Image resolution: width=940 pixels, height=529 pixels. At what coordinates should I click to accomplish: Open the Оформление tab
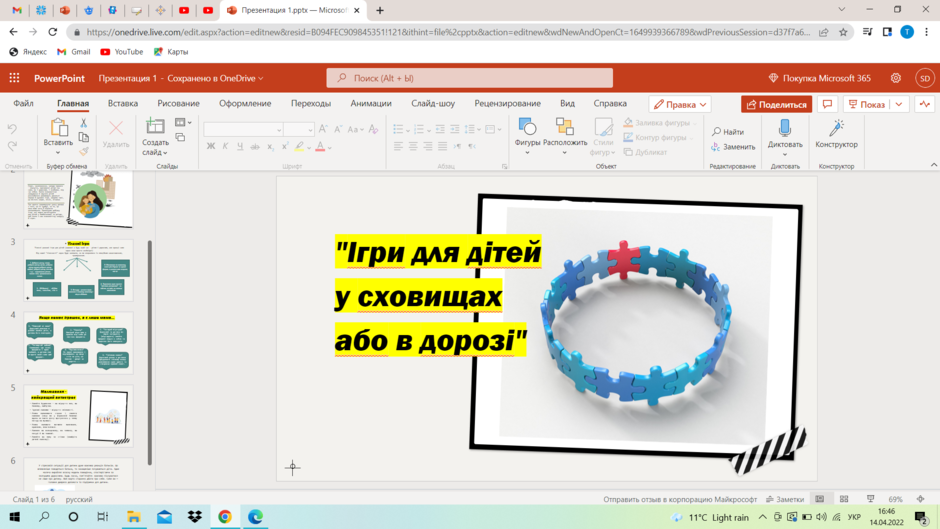[x=245, y=103]
